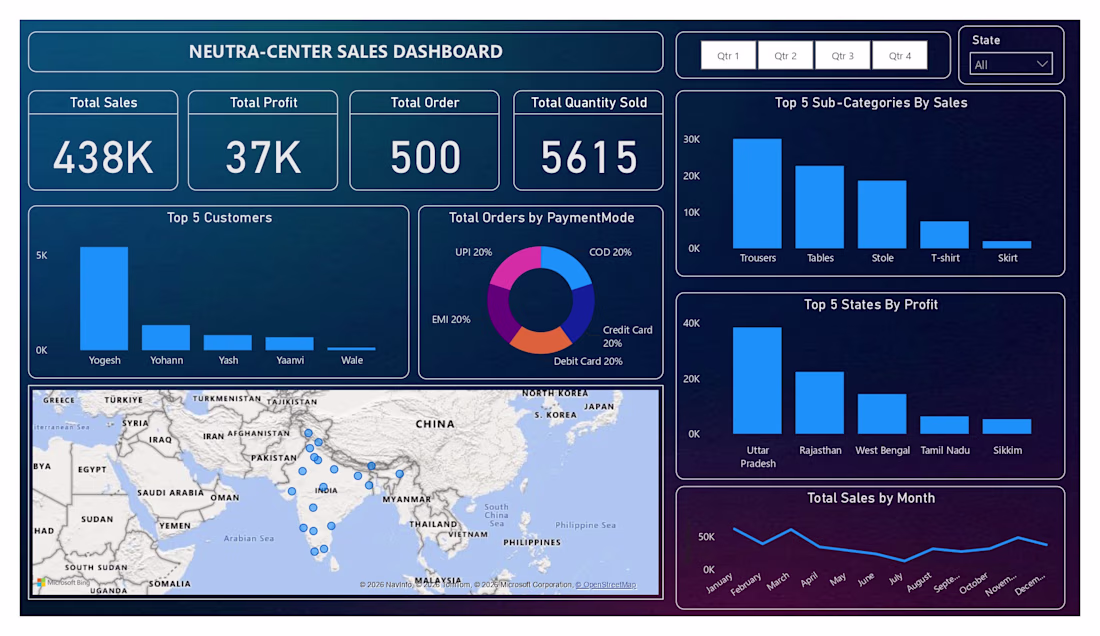Click the Wale label in Top 5 Customers

pyautogui.click(x=351, y=360)
